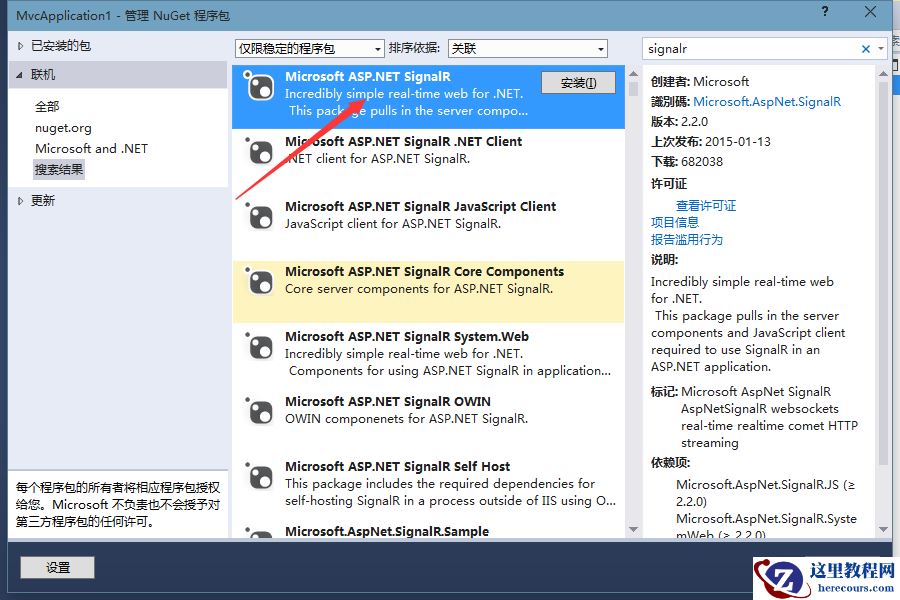Click the SignalR Self Host package icon

[x=259, y=478]
